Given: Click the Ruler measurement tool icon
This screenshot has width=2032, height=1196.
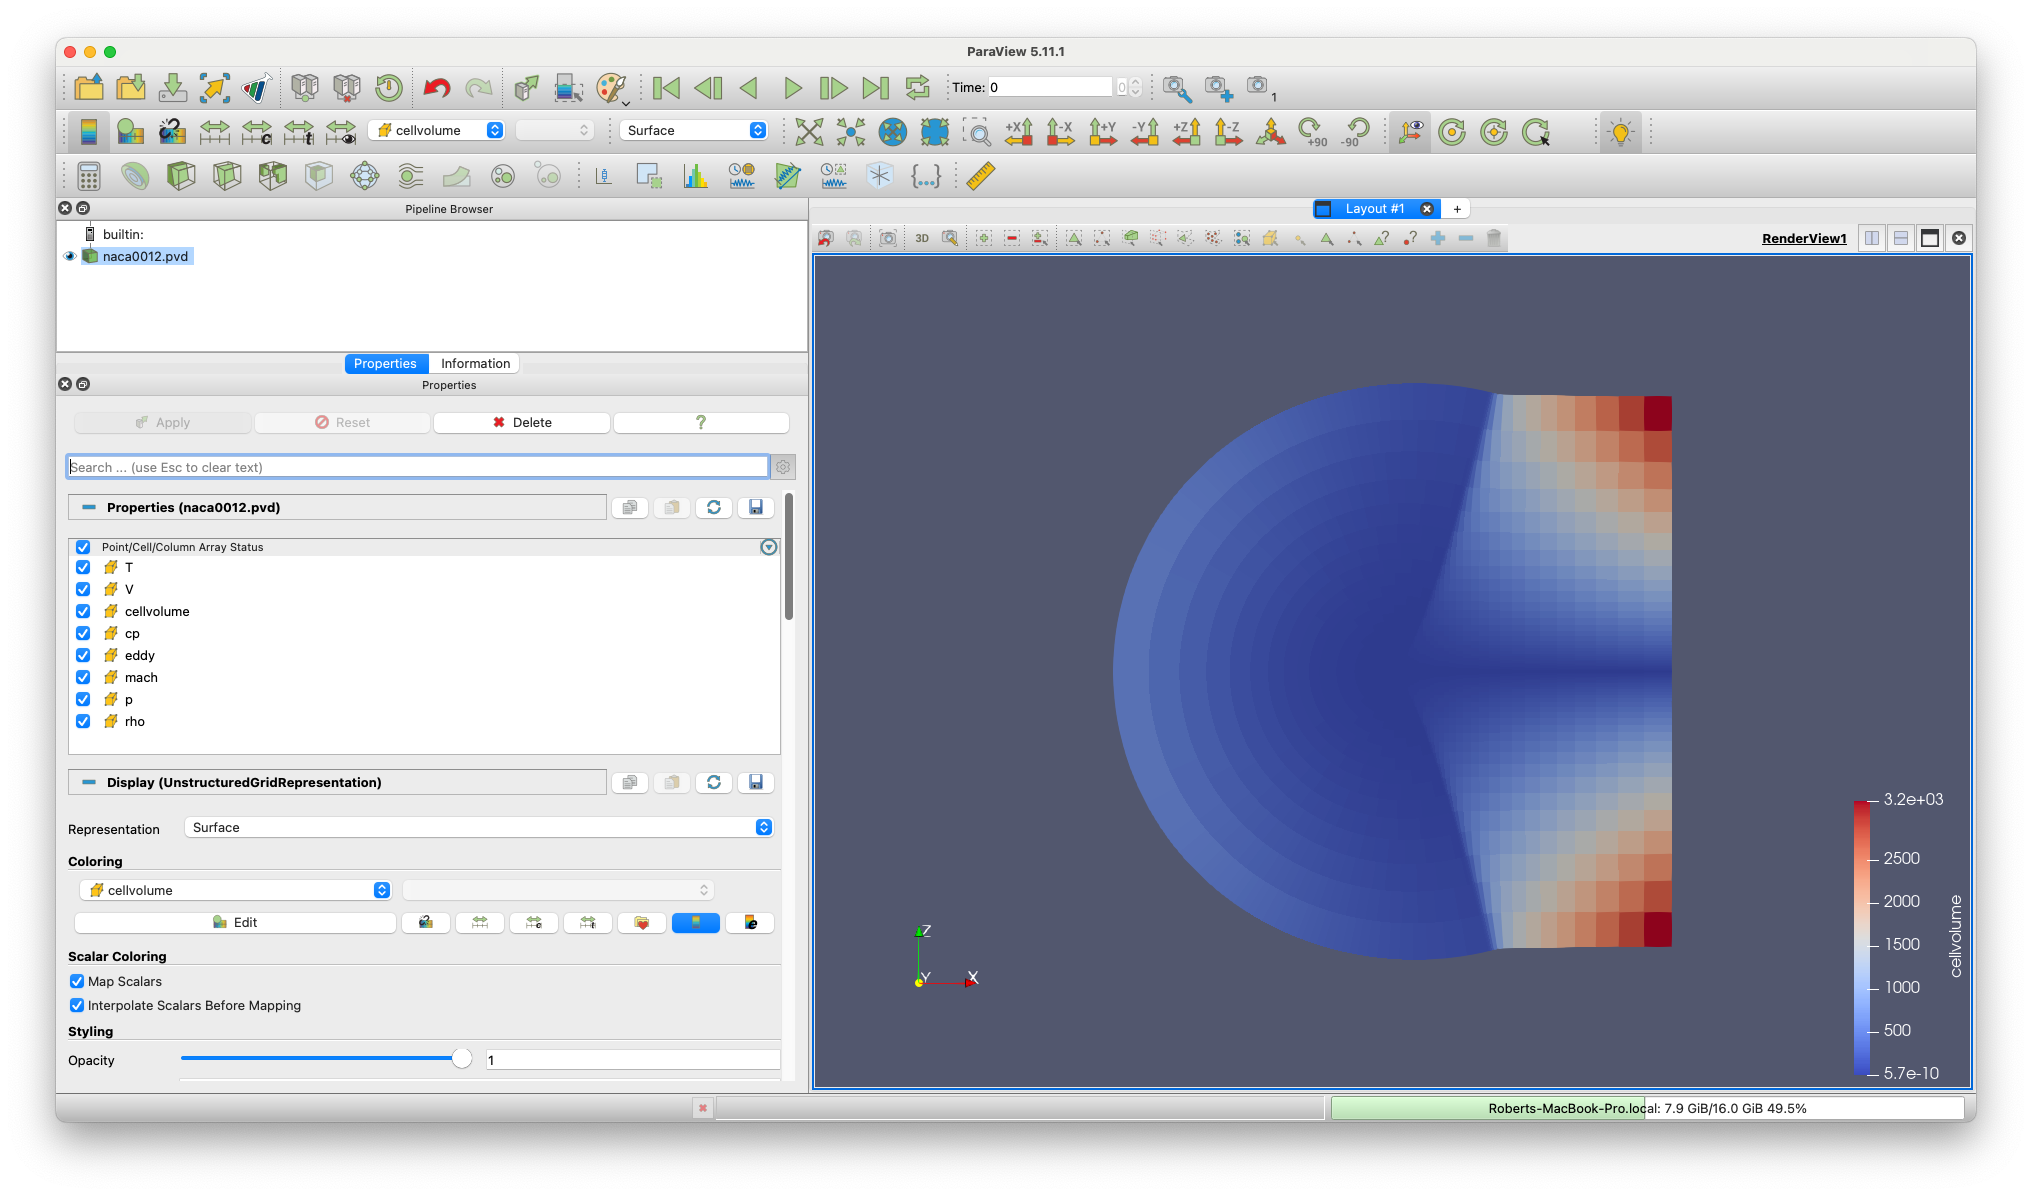Looking at the screenshot, I should point(980,176).
